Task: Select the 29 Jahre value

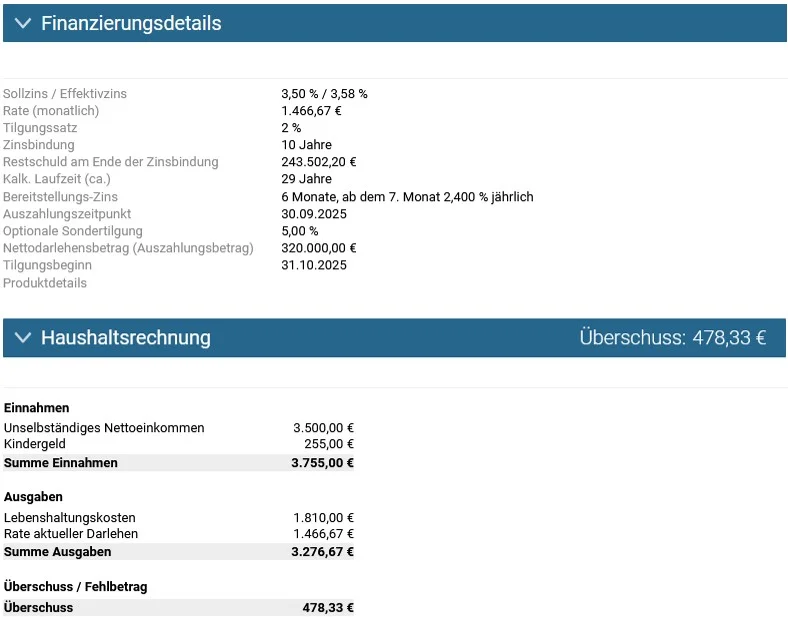Action: [x=307, y=179]
